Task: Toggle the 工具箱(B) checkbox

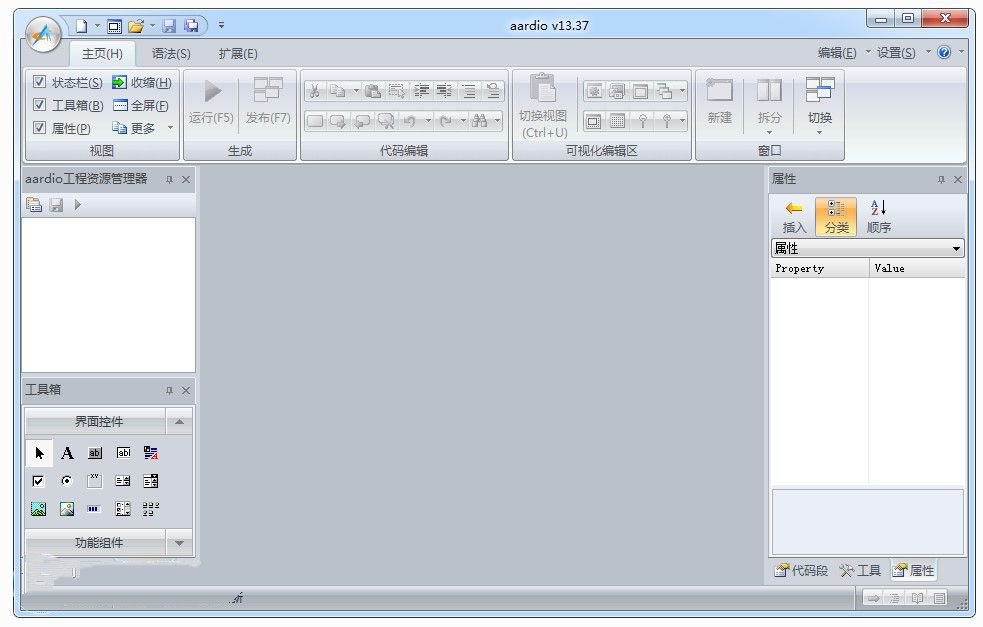Action: pyautogui.click(x=39, y=105)
